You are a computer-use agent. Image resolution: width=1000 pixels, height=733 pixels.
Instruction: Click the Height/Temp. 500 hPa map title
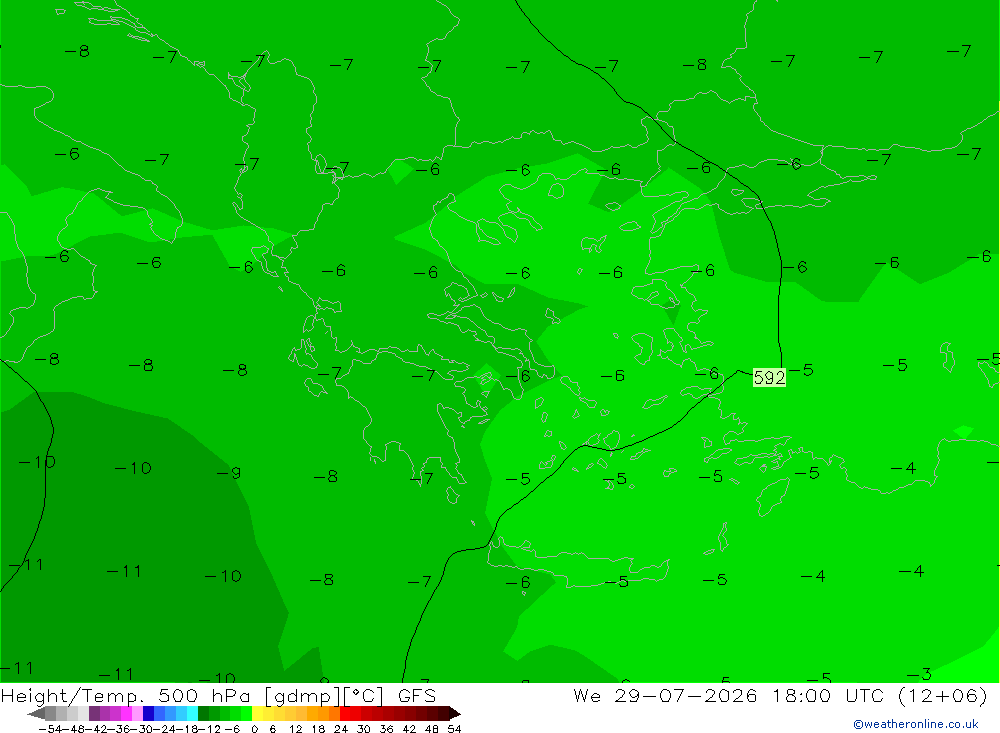[x=126, y=696]
